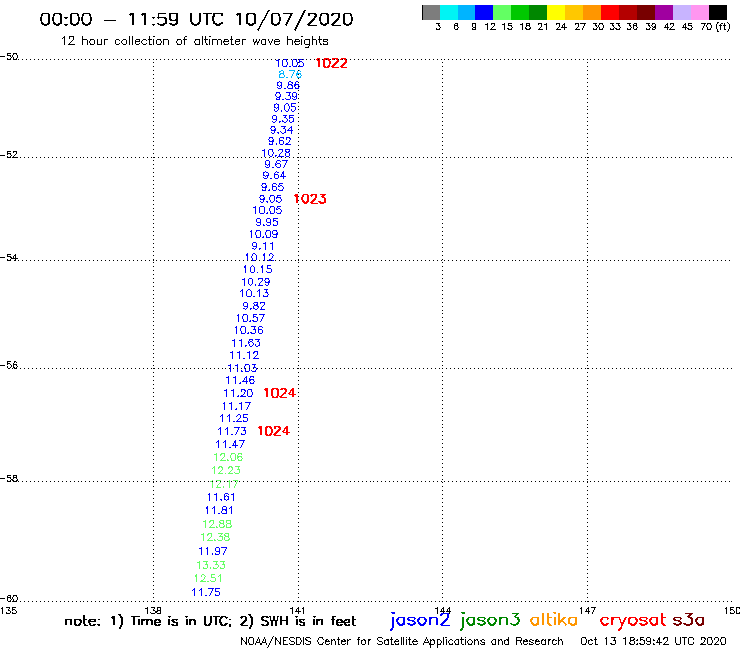Click the NOAA/NESDIS Center credit line
Viewport: 740px width, 650px height.
pos(402,641)
